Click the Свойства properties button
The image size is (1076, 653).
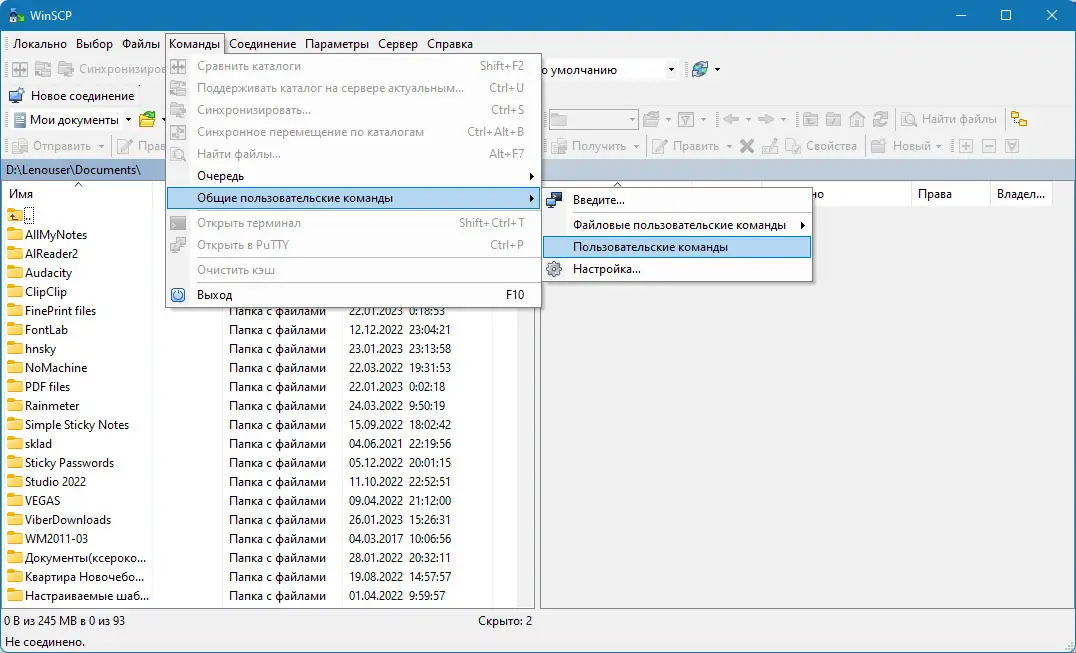[x=821, y=146]
